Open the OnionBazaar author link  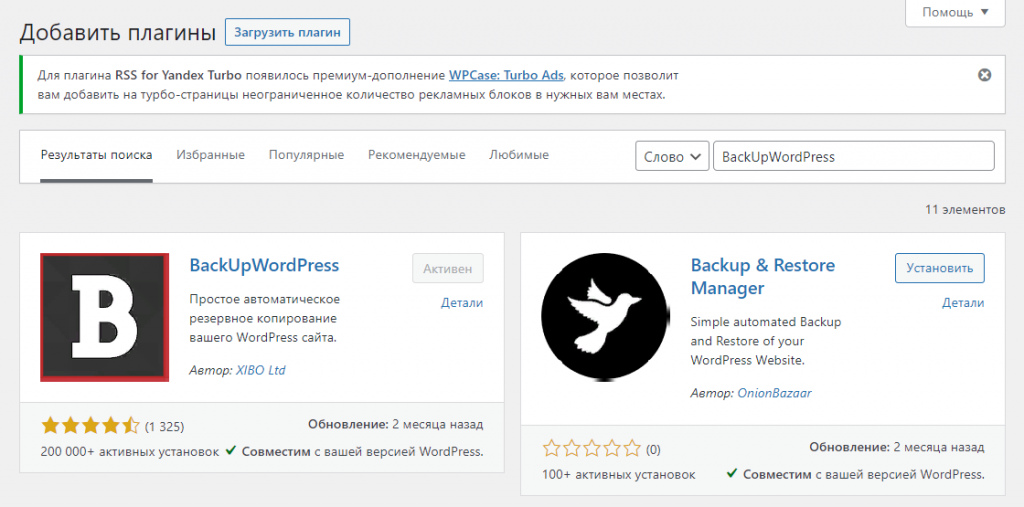coord(775,393)
